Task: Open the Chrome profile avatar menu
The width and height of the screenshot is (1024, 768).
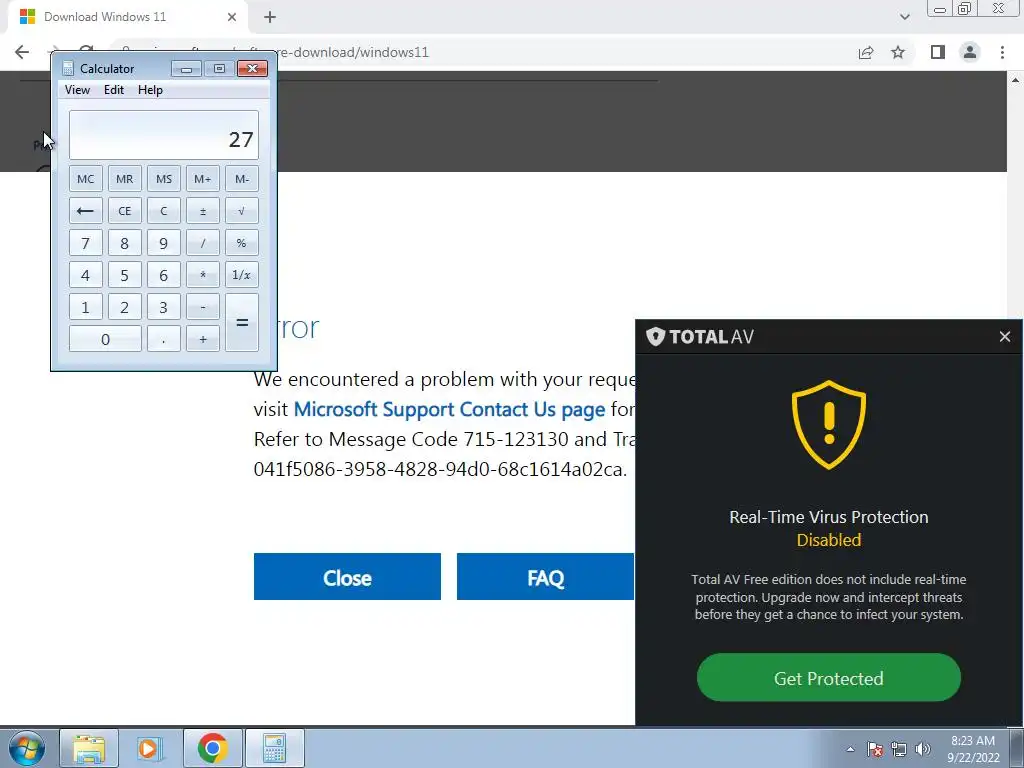Action: click(970, 52)
